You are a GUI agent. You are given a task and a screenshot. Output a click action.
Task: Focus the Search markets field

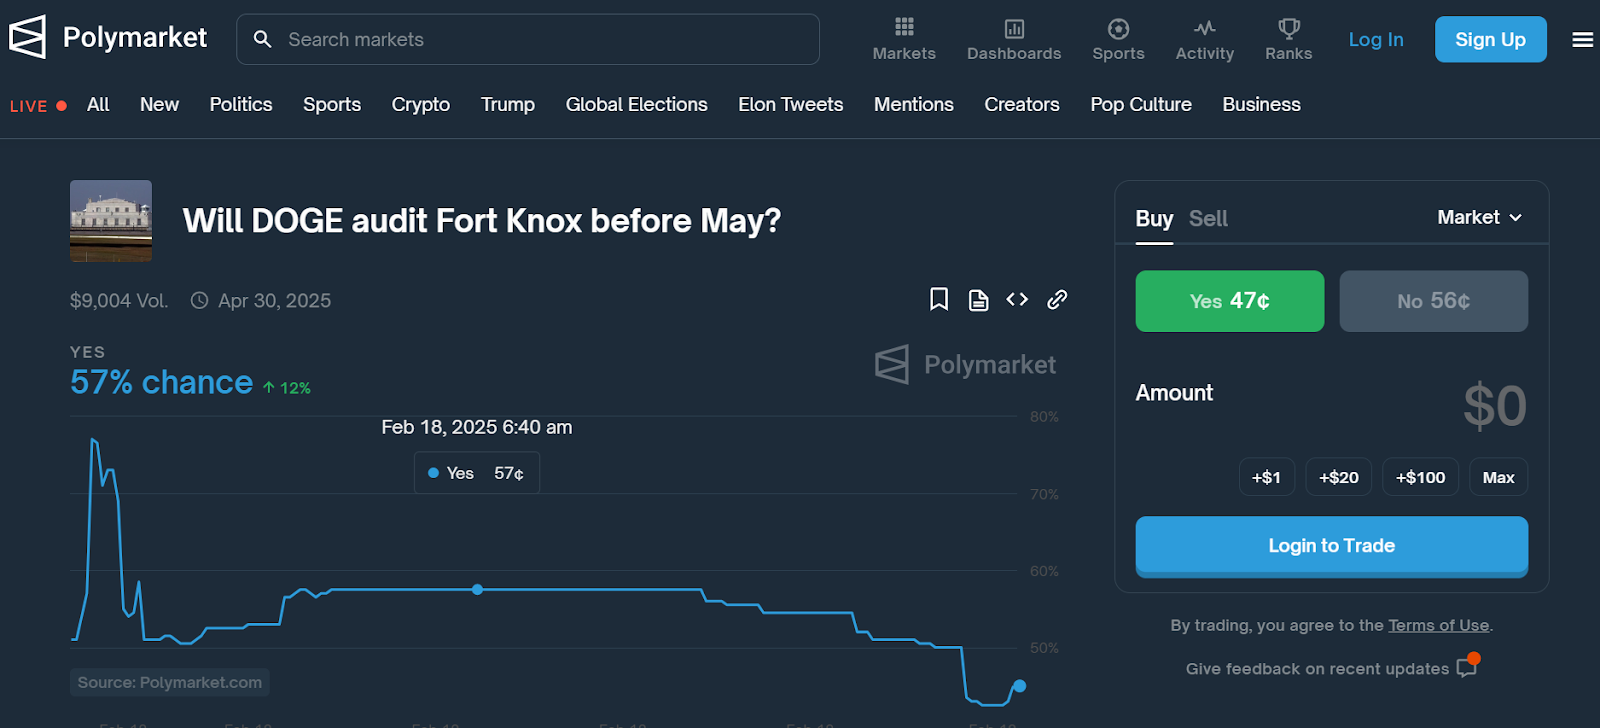pos(528,39)
